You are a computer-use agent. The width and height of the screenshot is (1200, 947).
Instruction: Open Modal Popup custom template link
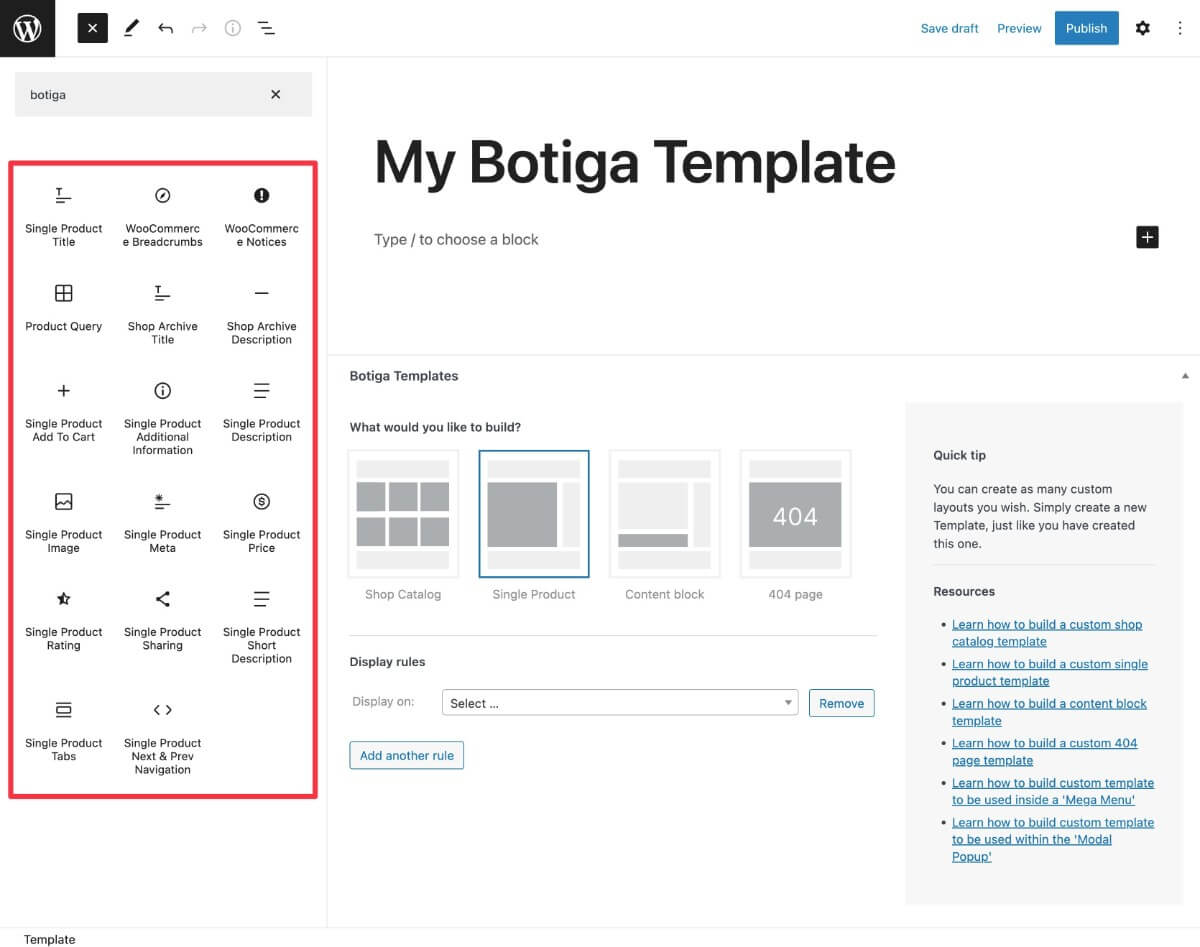pos(1053,839)
